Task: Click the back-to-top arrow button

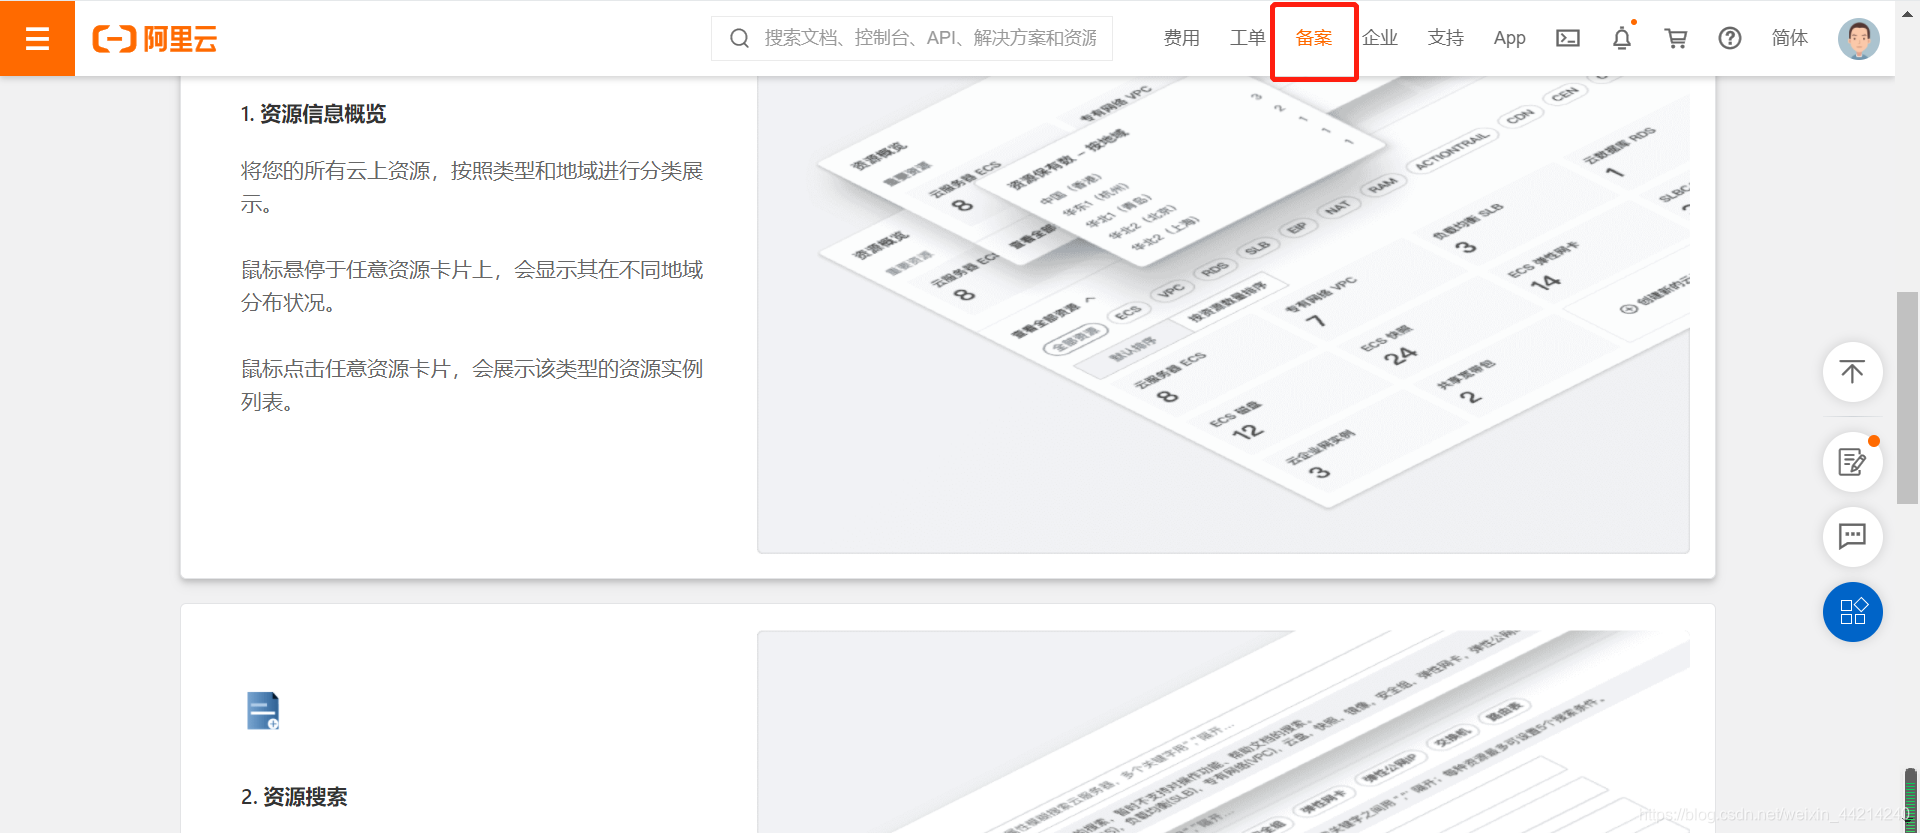Action: pyautogui.click(x=1852, y=372)
